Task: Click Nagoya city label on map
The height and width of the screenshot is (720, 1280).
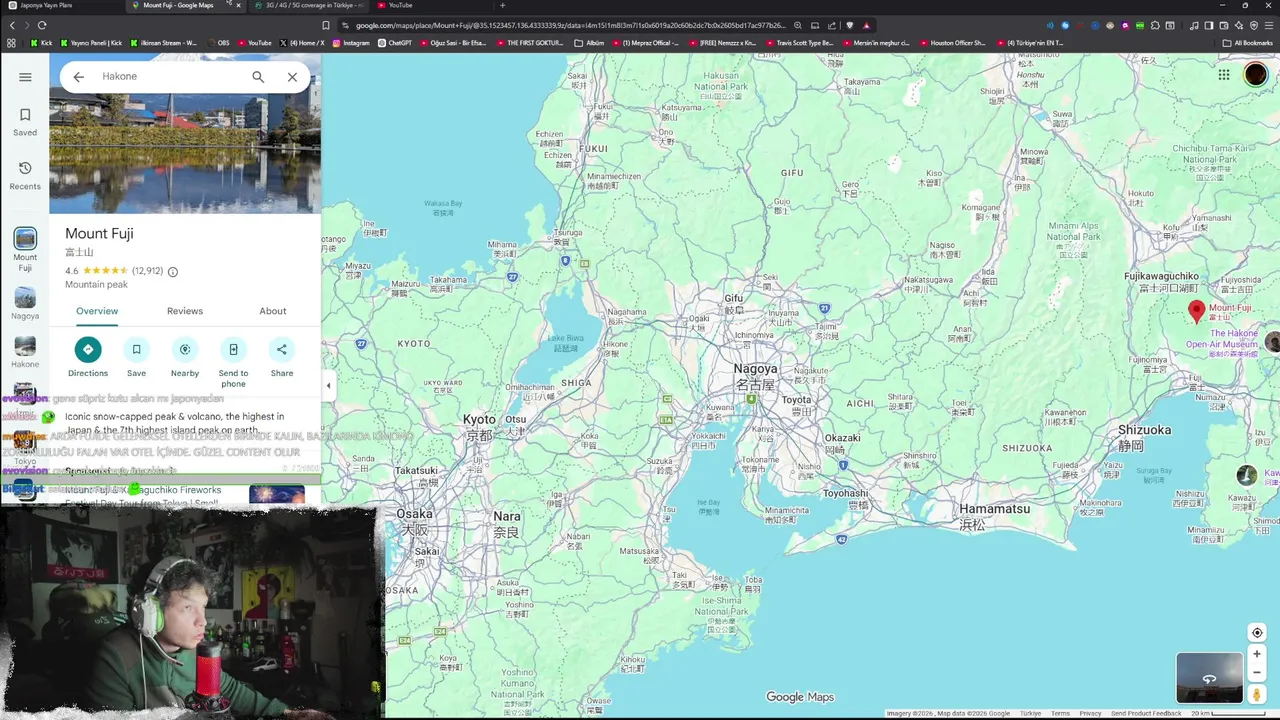Action: coord(755,376)
